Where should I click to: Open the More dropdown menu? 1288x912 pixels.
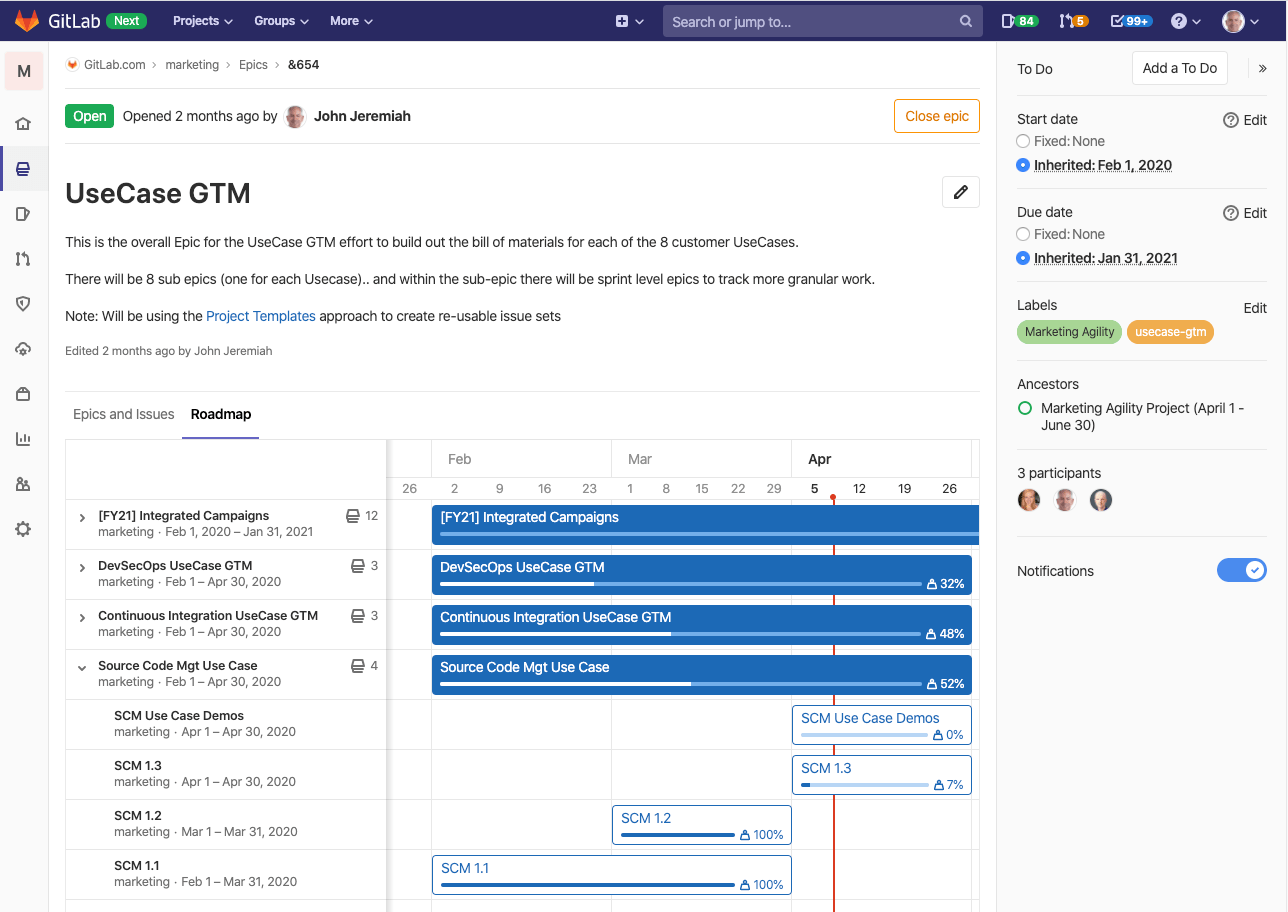351,21
